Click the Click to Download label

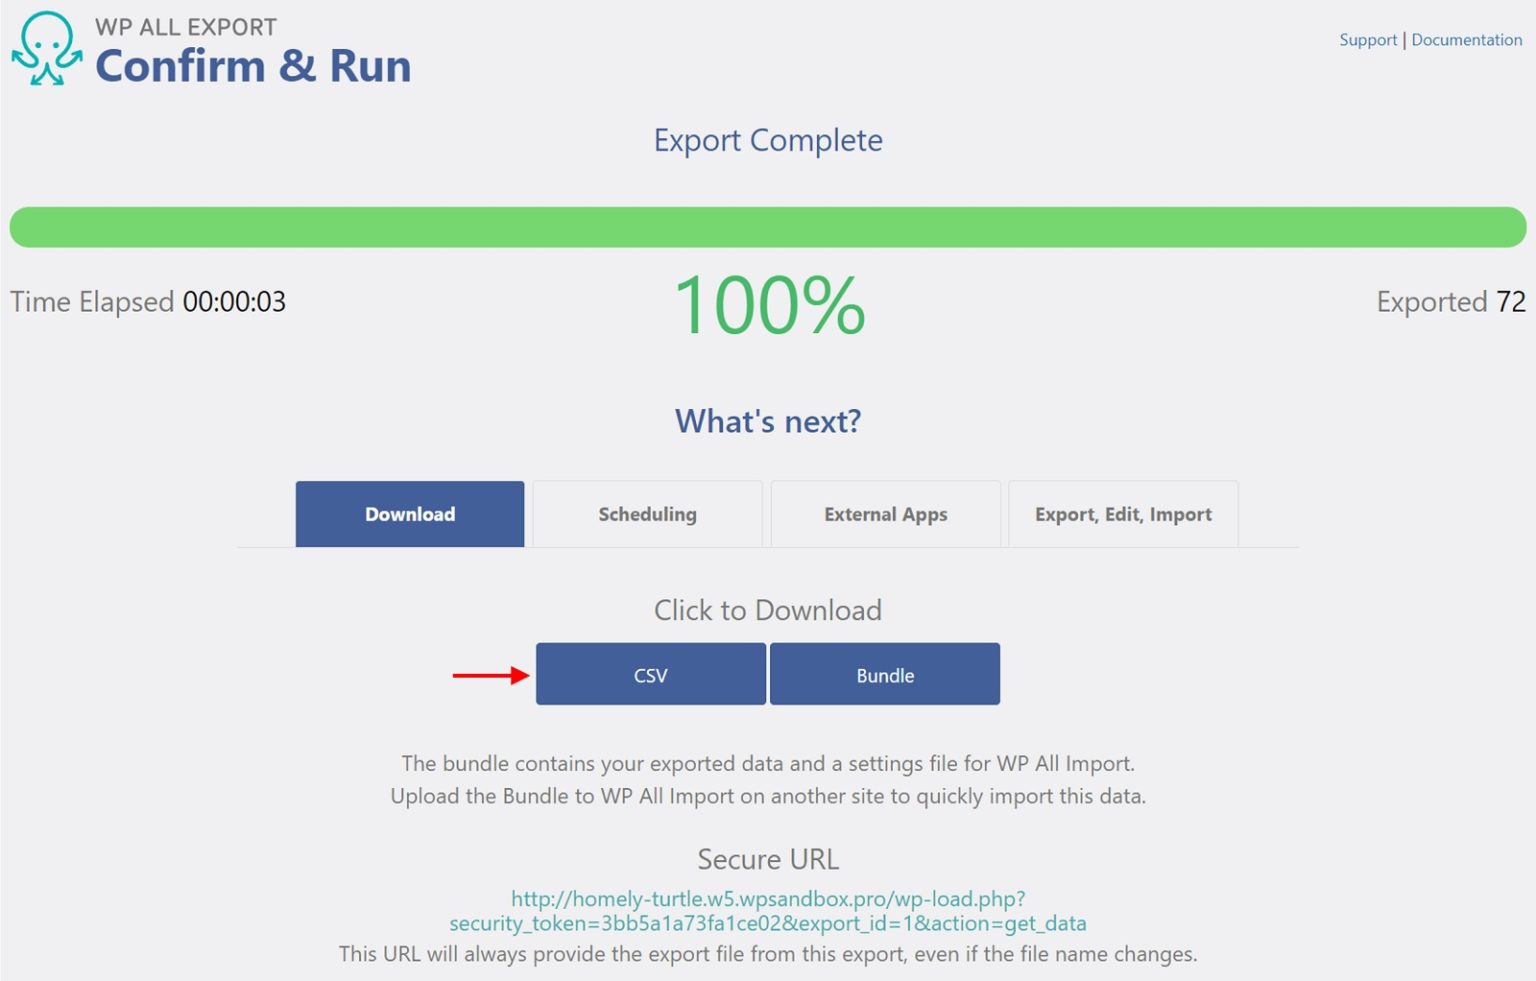pyautogui.click(x=767, y=610)
